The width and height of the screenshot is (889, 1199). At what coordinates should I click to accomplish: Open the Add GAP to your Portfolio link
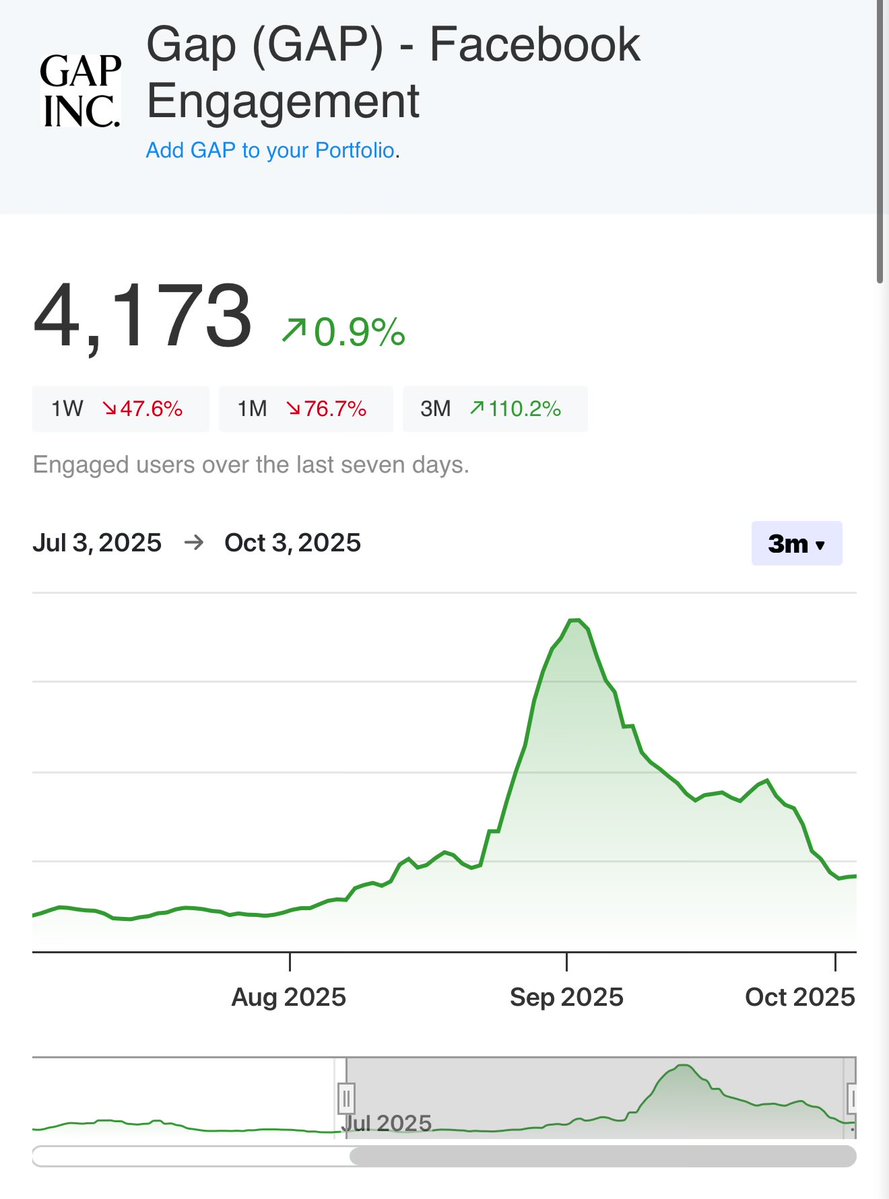(x=271, y=150)
